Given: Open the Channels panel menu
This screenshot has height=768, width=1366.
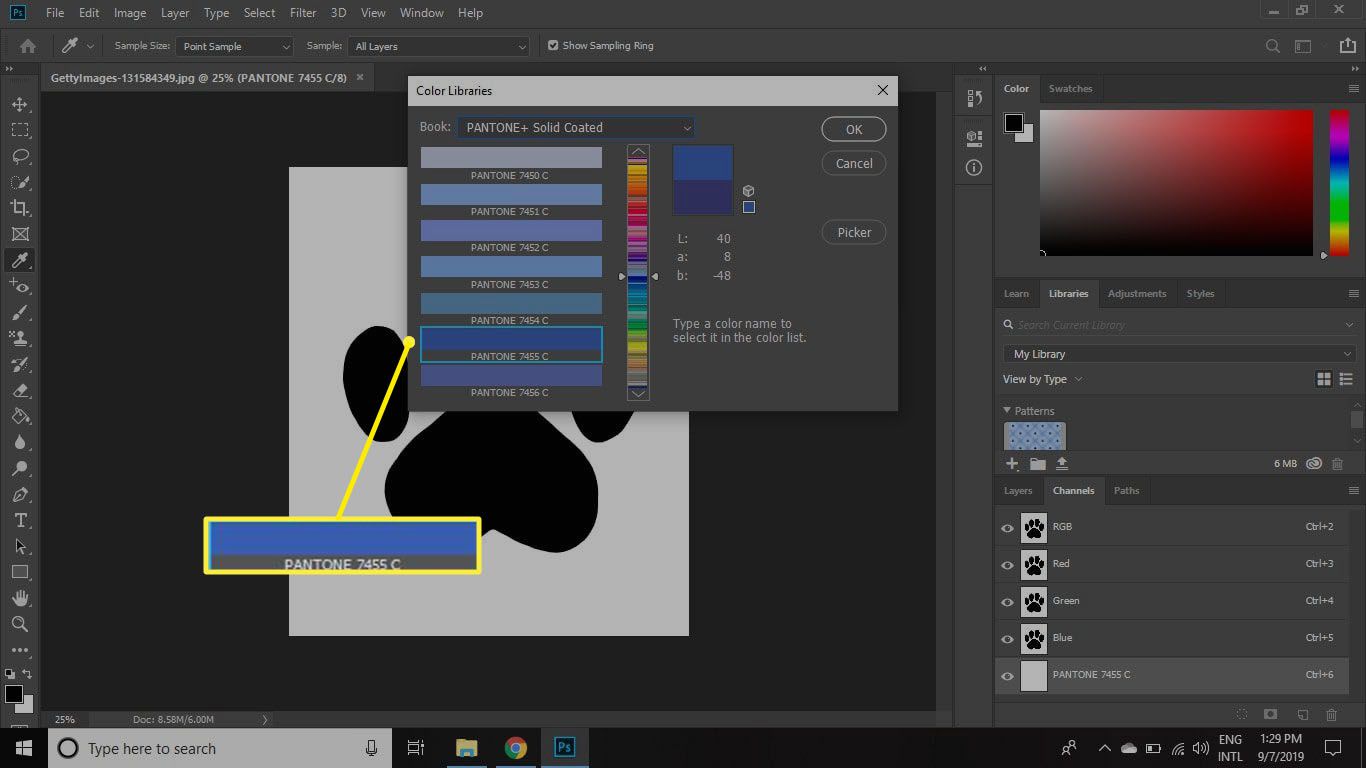Looking at the screenshot, I should pos(1354,491).
